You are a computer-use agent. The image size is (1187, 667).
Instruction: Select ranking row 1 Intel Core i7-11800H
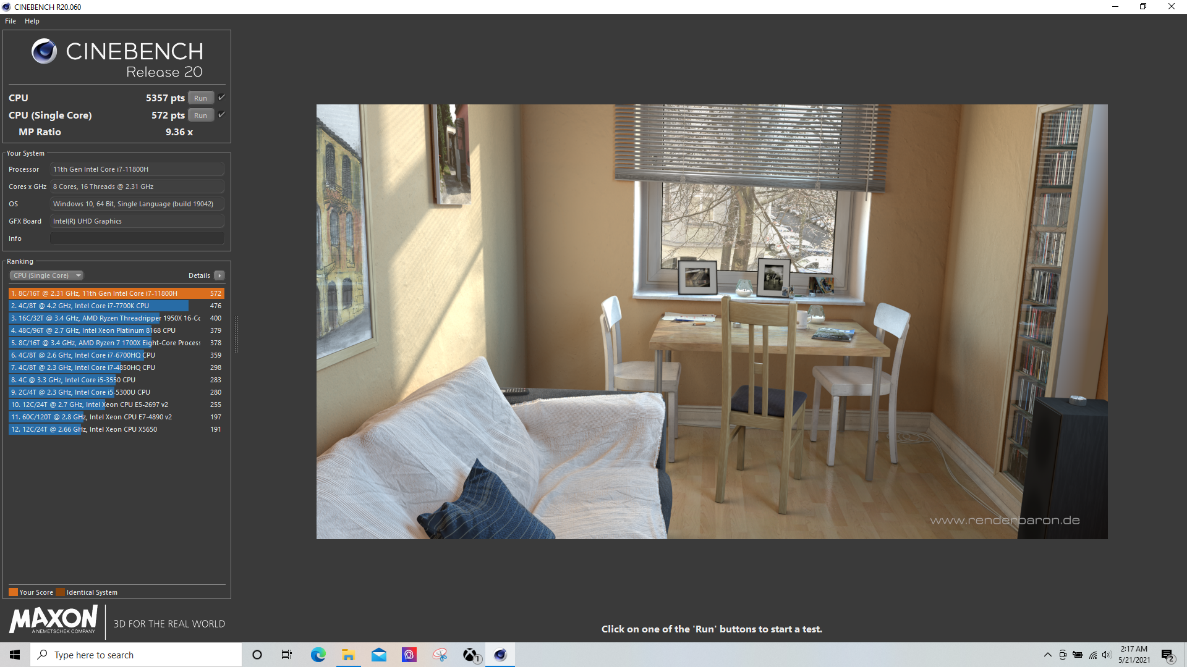pos(117,294)
